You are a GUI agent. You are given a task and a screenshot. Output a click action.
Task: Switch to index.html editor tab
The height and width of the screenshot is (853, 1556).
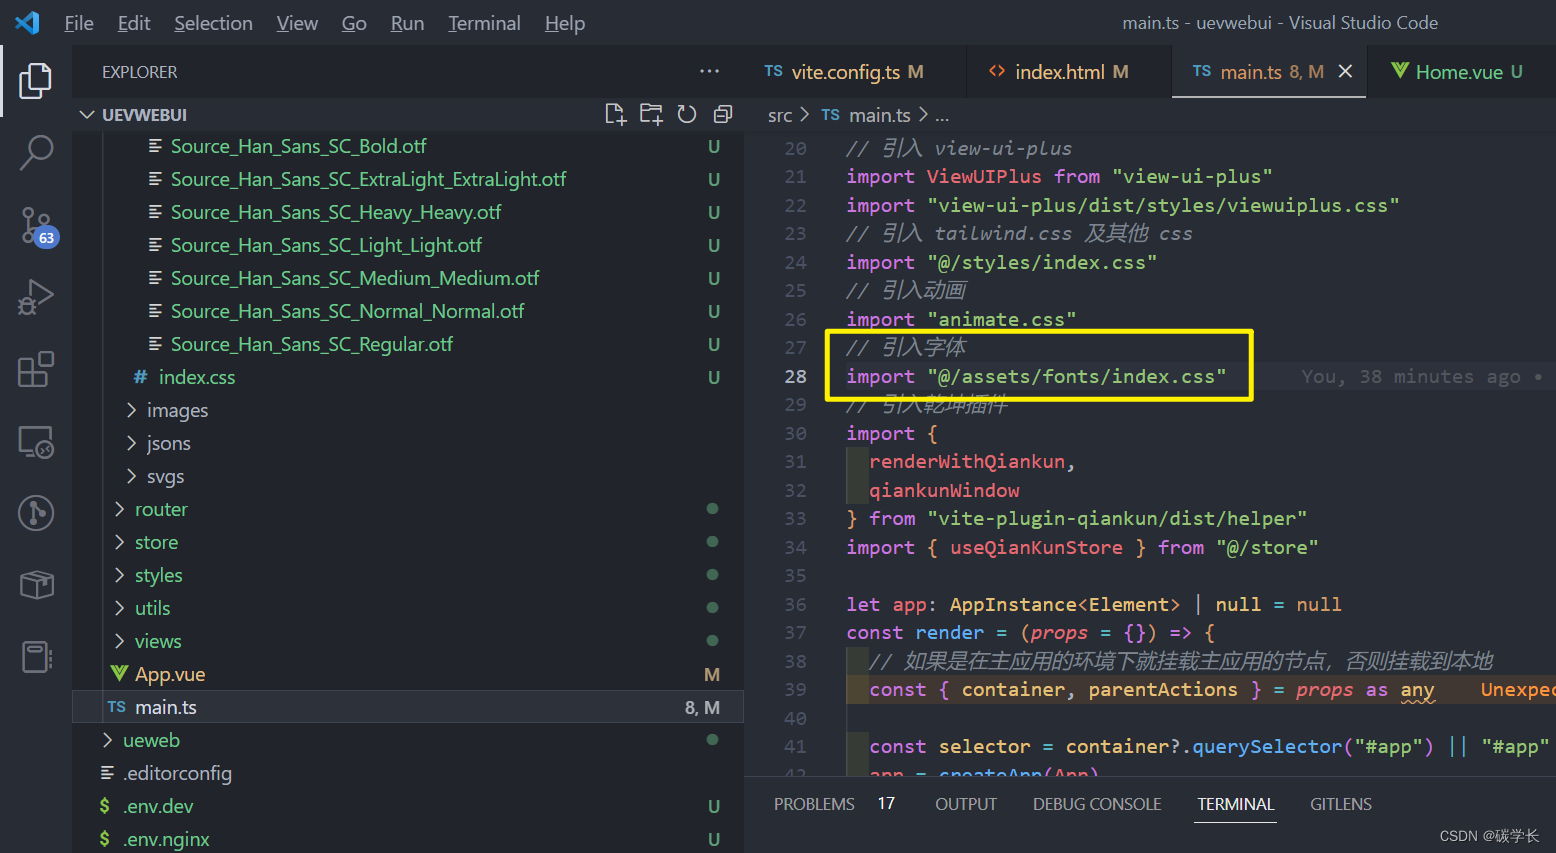tap(1069, 72)
